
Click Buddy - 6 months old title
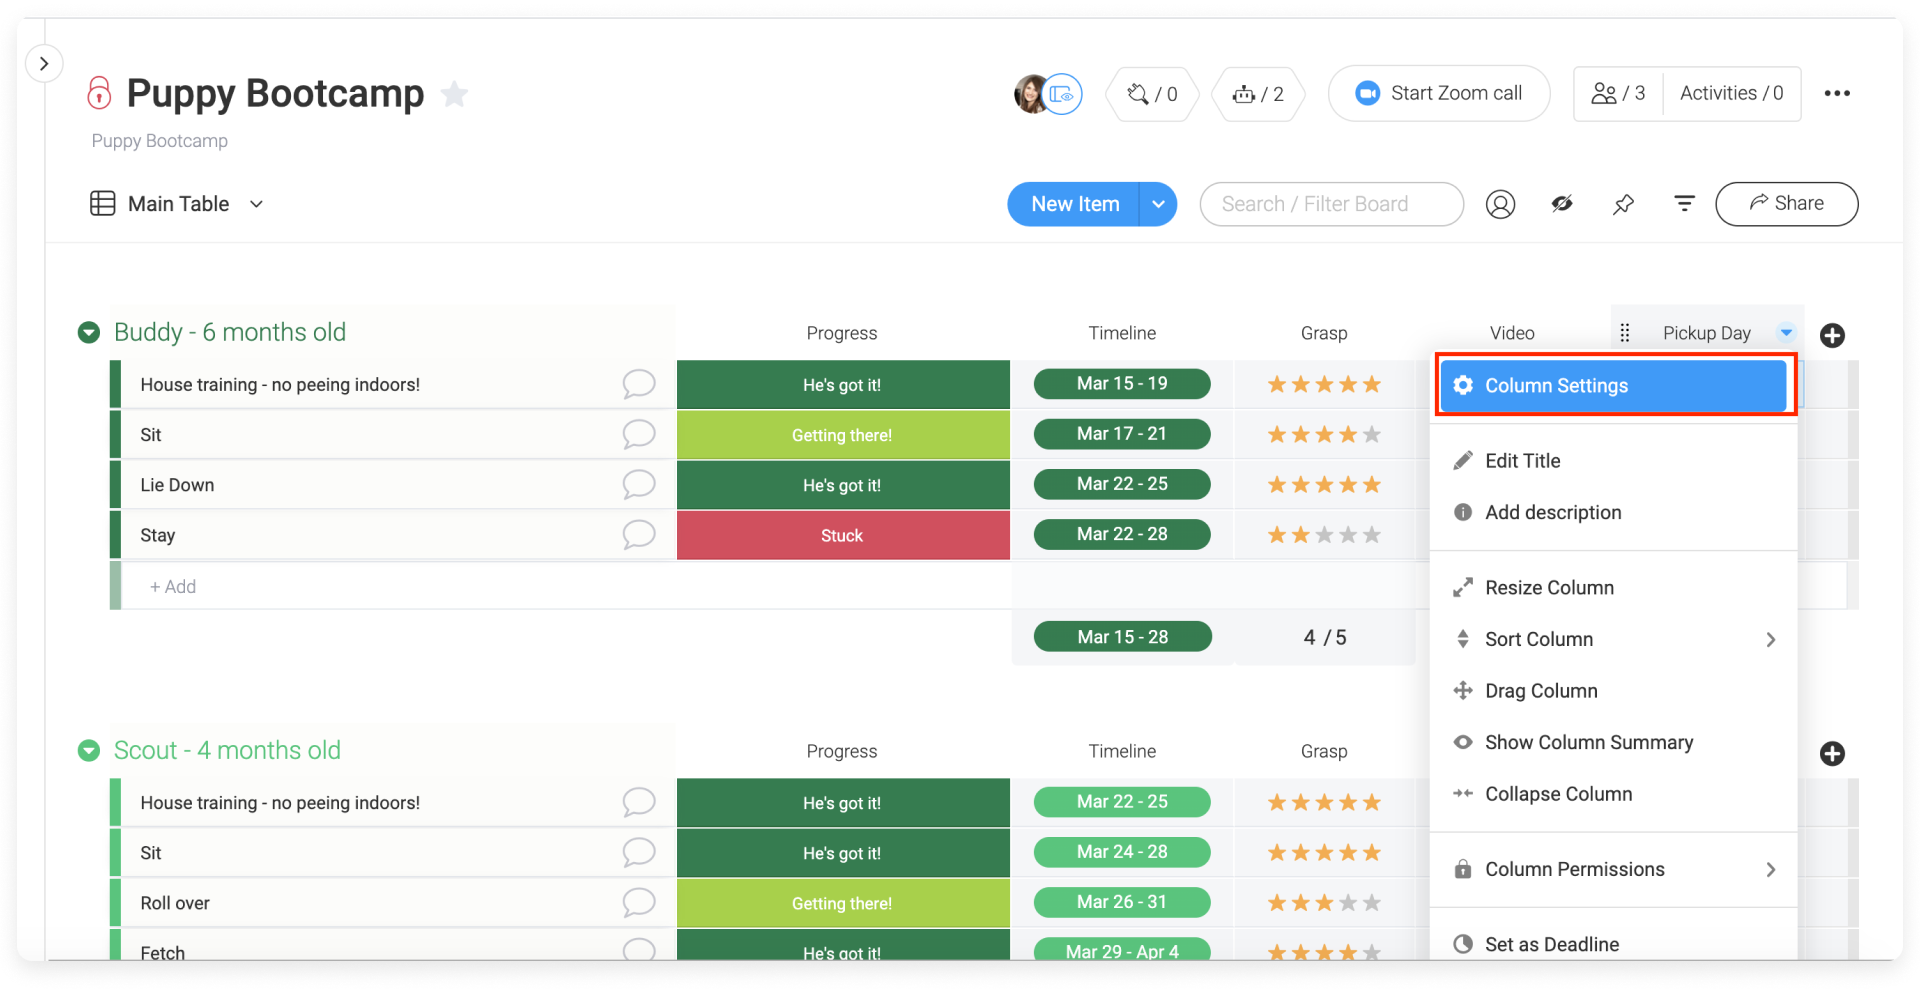tap(230, 332)
